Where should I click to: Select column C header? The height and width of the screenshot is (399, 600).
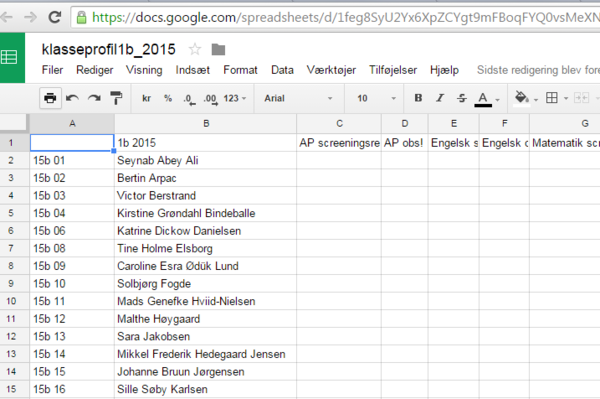tap(339, 124)
